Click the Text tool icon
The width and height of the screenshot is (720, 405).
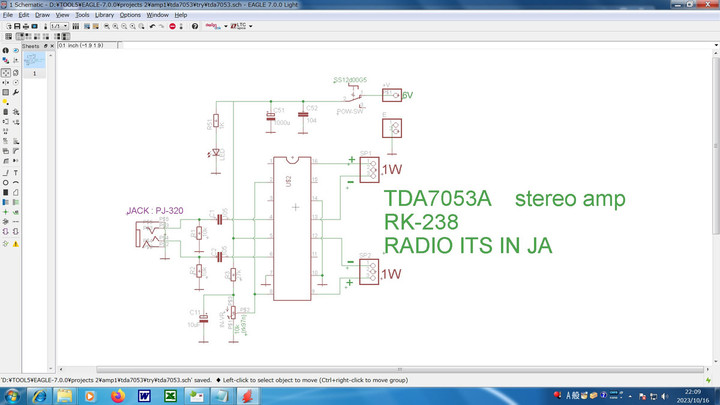coord(17,171)
